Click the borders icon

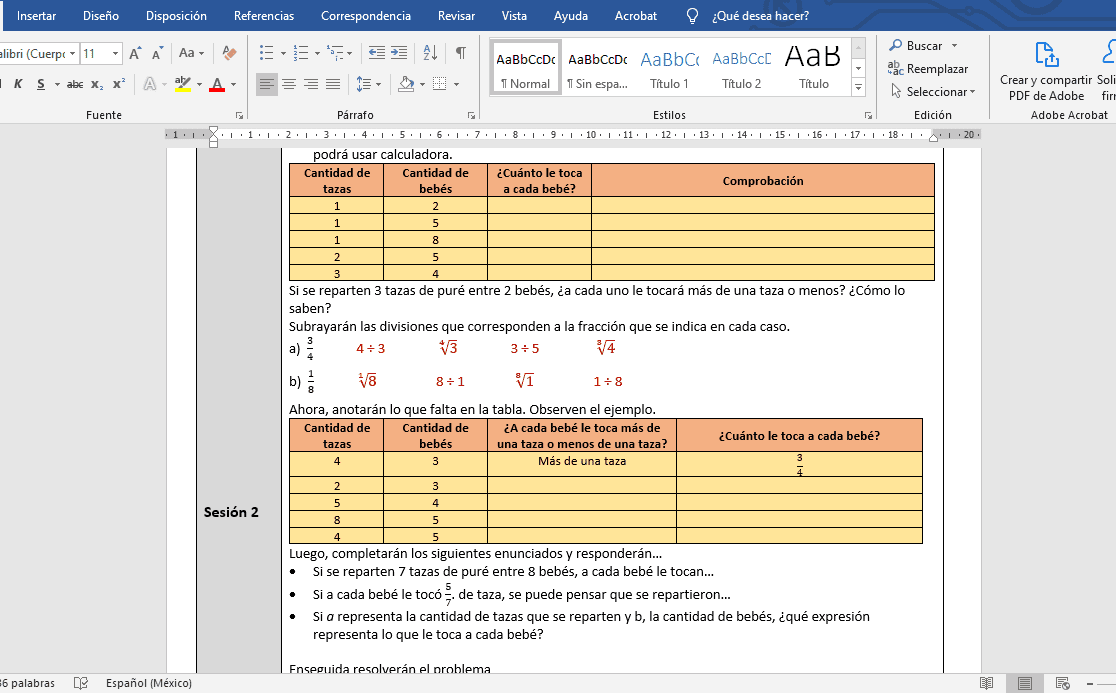click(x=440, y=84)
